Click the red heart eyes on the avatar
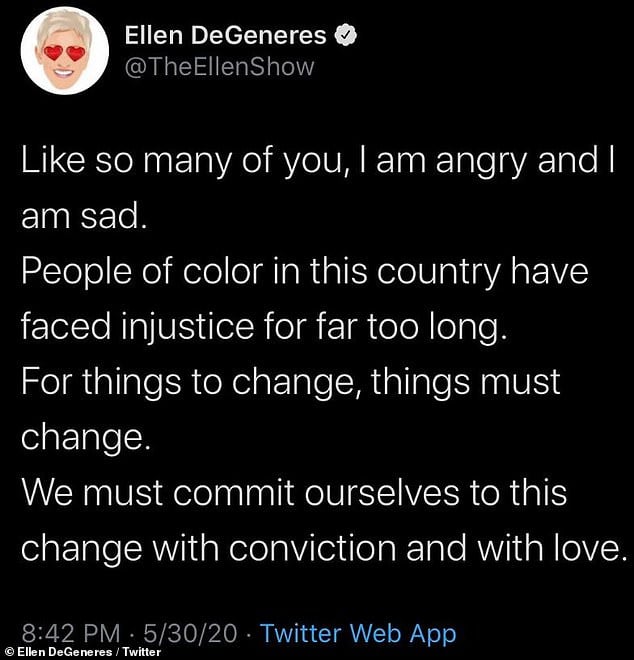 64,53
